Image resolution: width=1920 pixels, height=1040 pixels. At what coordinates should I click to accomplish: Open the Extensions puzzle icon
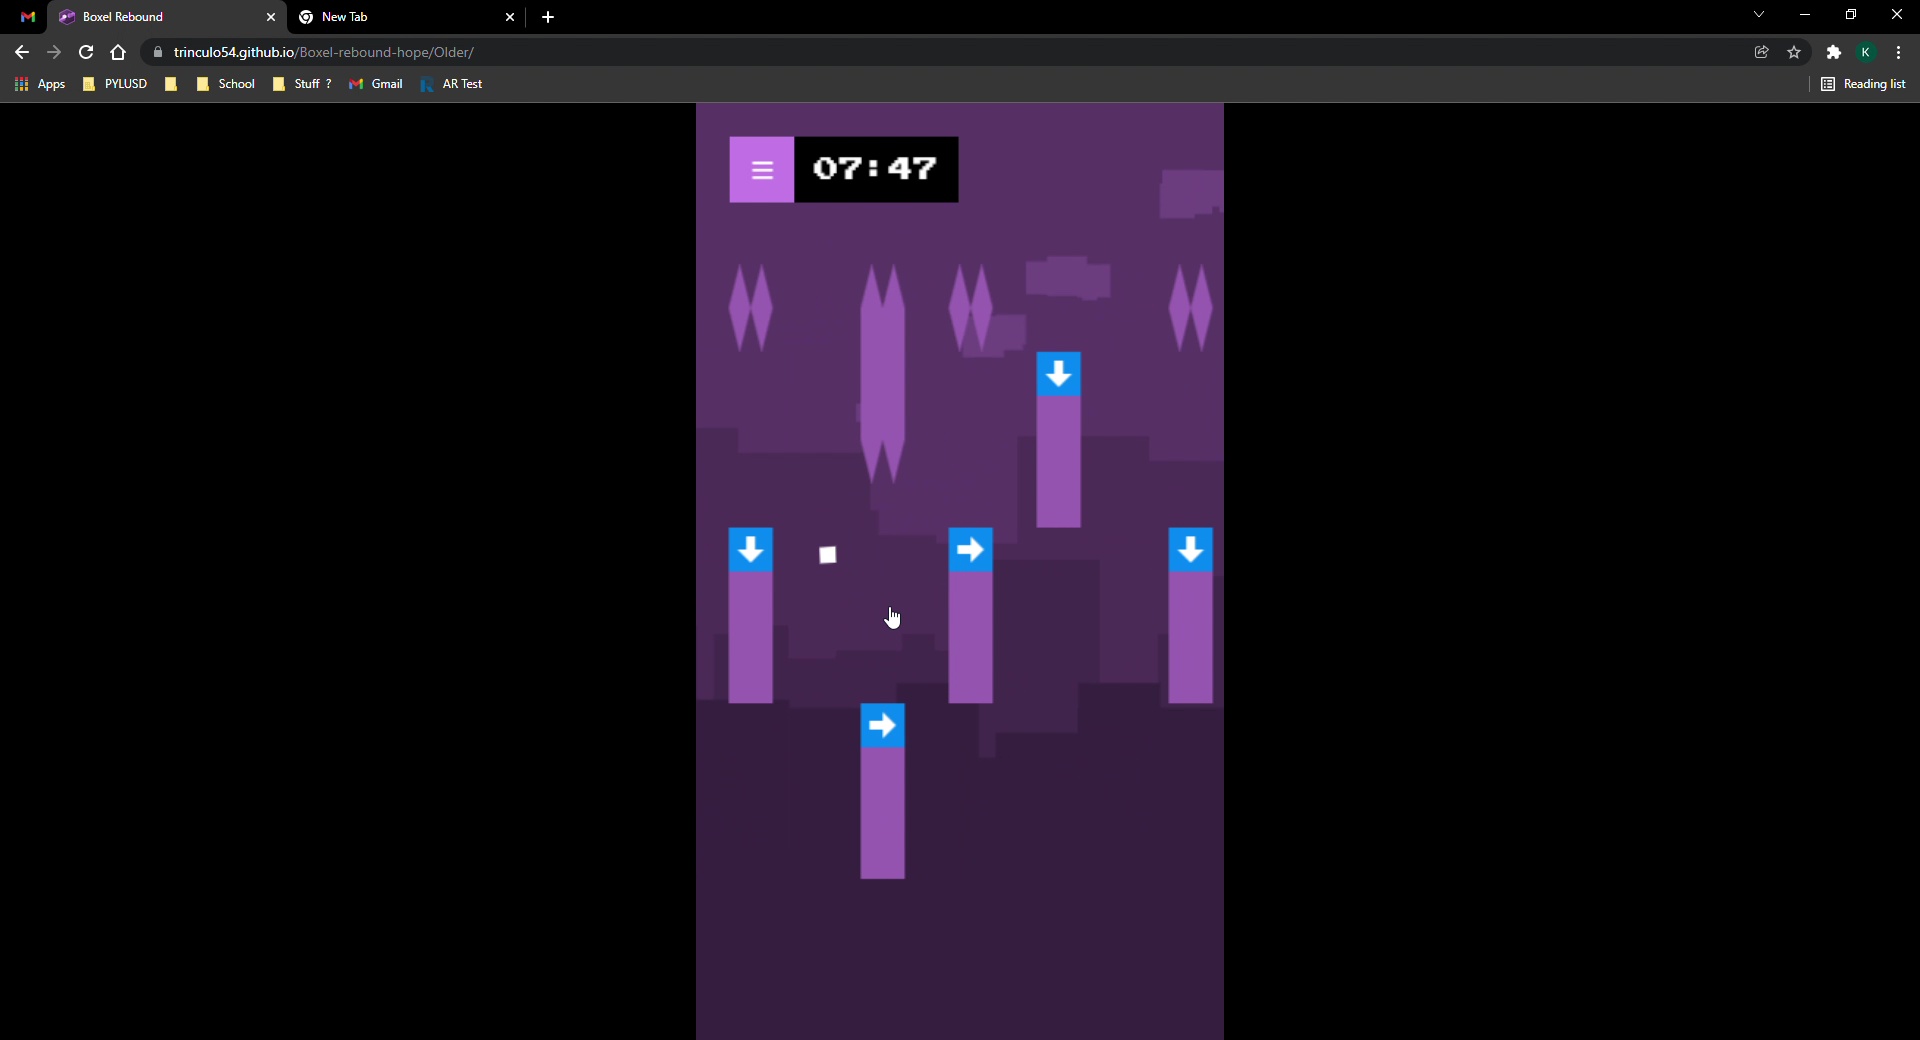coord(1833,52)
